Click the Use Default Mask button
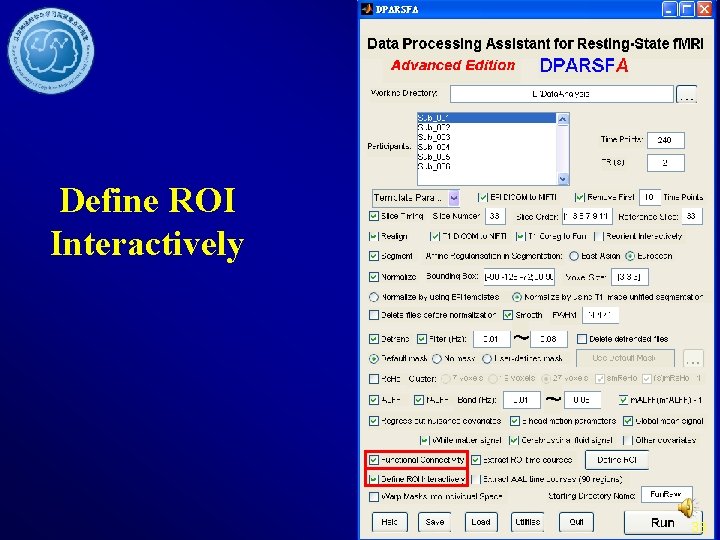 click(624, 358)
